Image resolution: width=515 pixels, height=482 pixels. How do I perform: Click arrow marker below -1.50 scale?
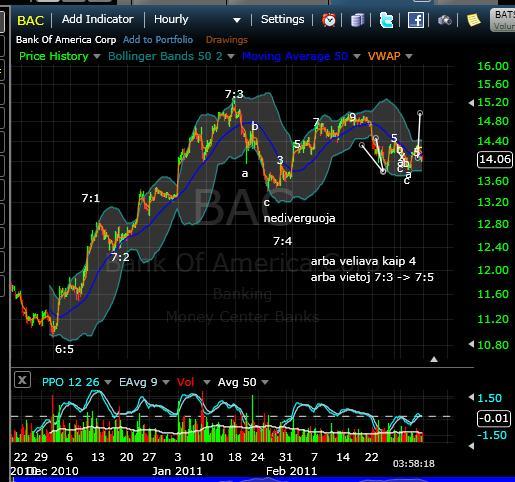point(471,446)
